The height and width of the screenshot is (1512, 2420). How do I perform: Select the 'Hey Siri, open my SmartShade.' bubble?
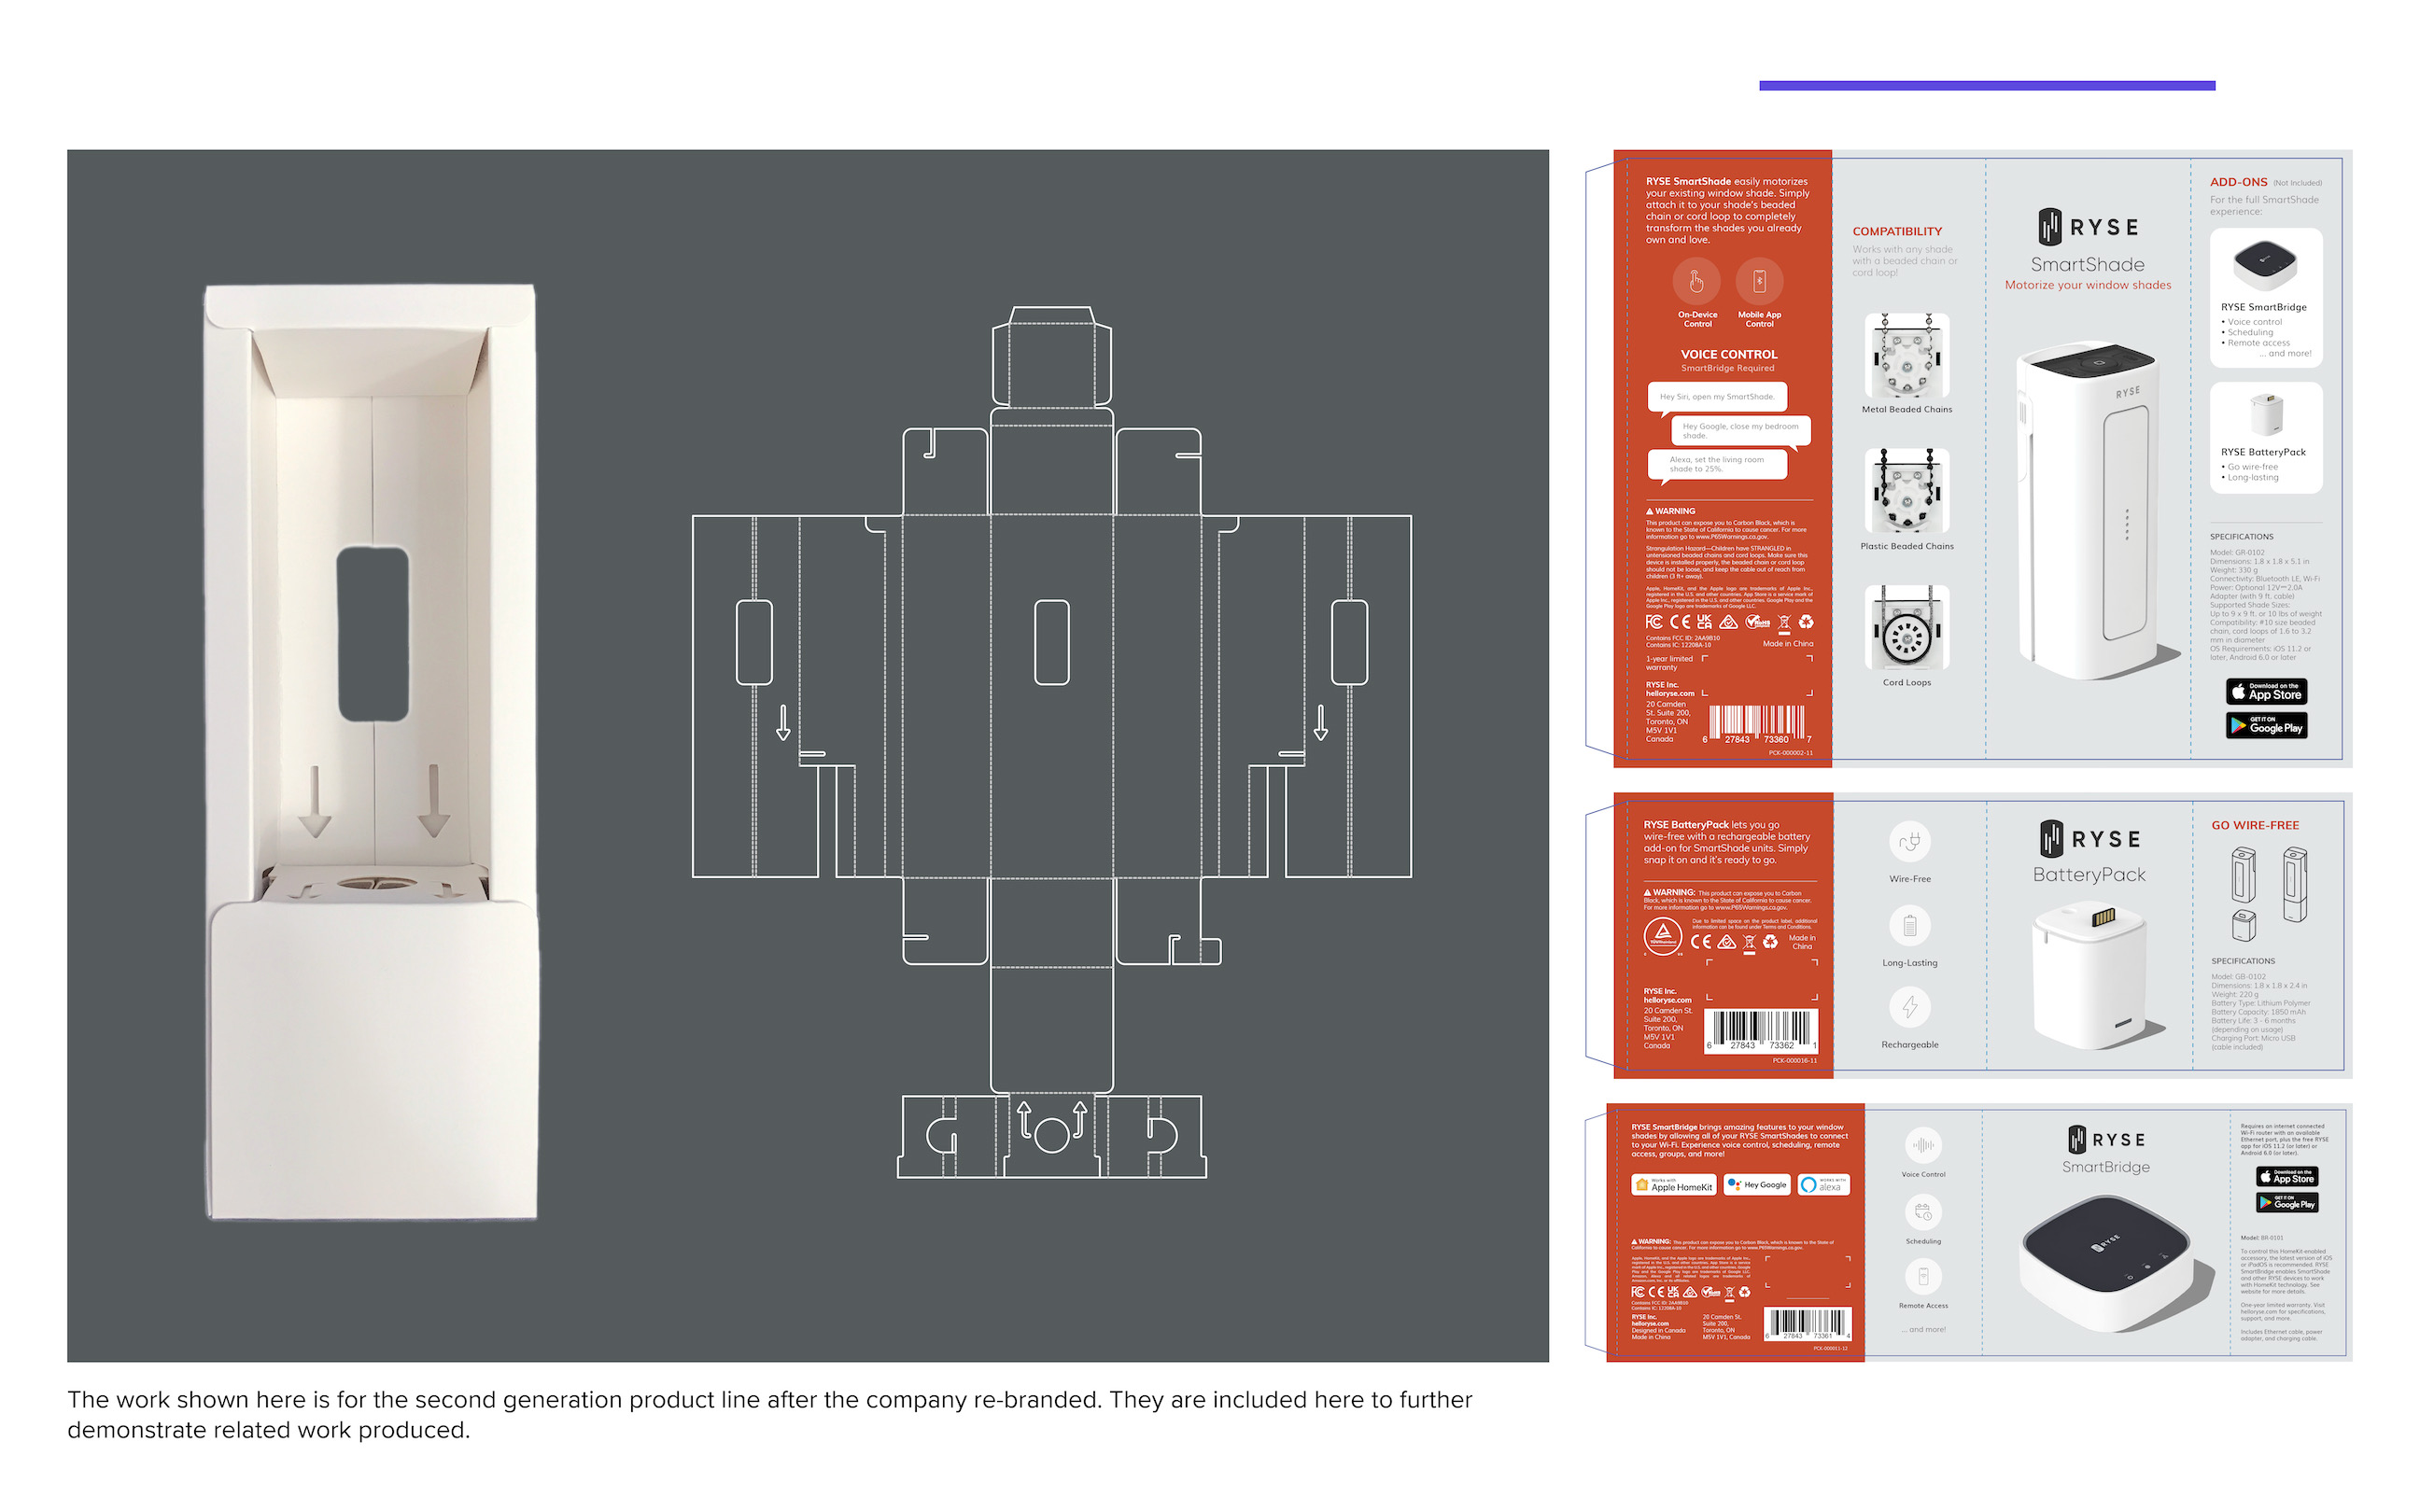pyautogui.click(x=1717, y=397)
